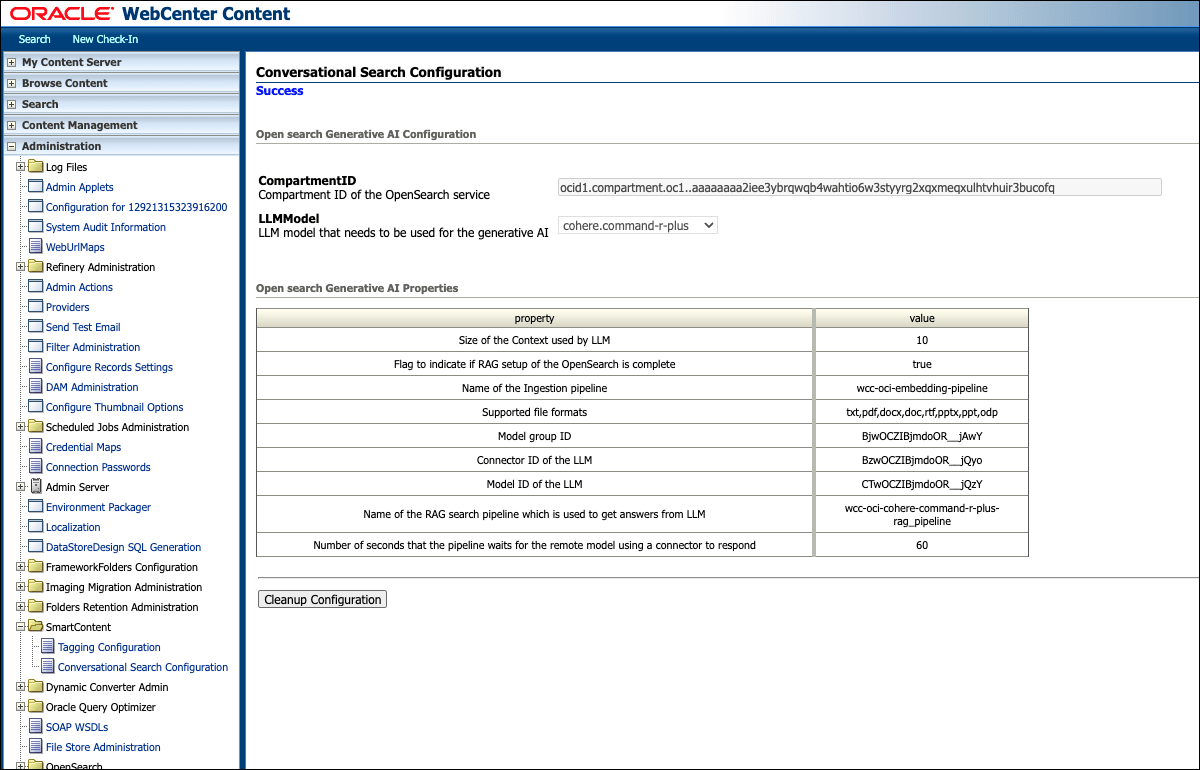
Task: Open the Configure Thumbnail Options link
Action: click(115, 407)
